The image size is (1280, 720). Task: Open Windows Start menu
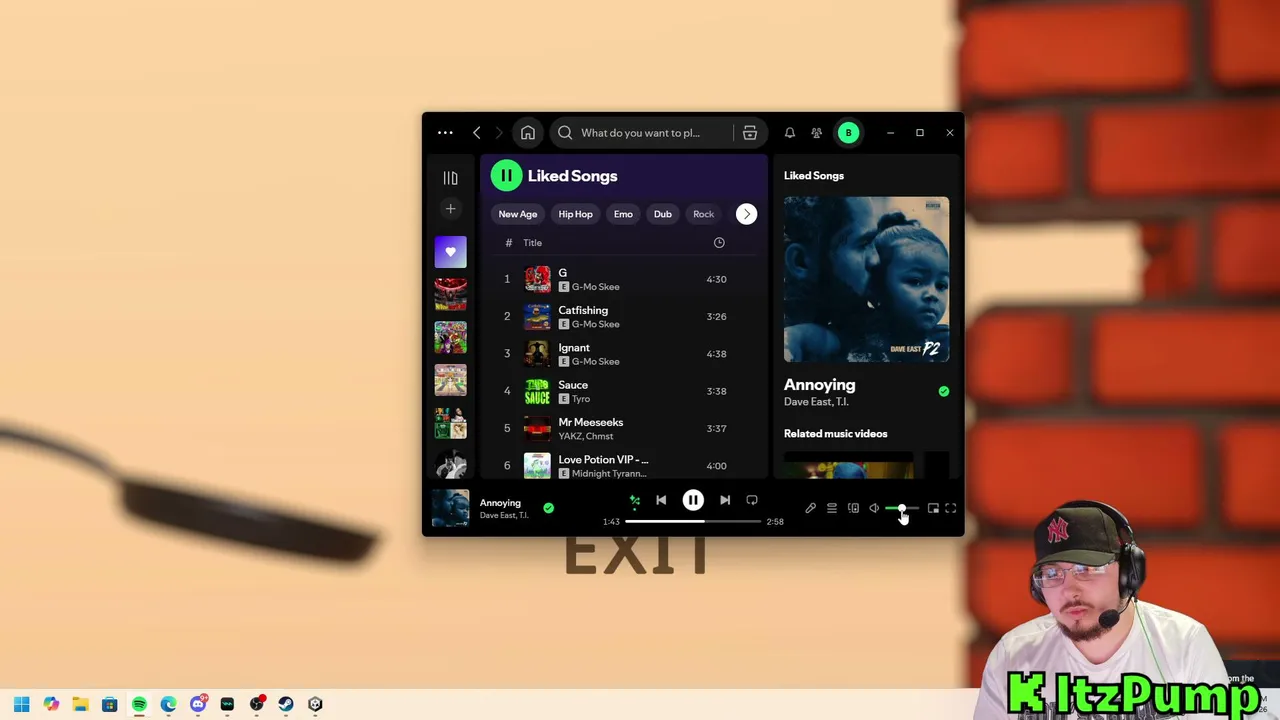pos(22,704)
